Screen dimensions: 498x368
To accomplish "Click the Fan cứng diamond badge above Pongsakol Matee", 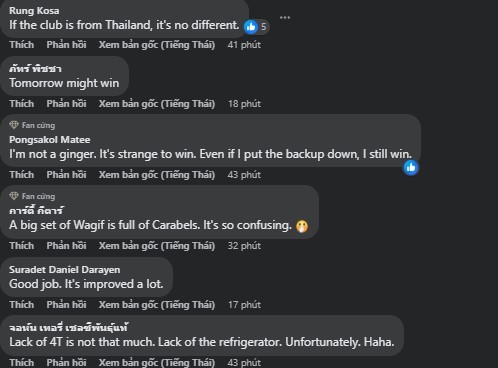I will pos(14,125).
